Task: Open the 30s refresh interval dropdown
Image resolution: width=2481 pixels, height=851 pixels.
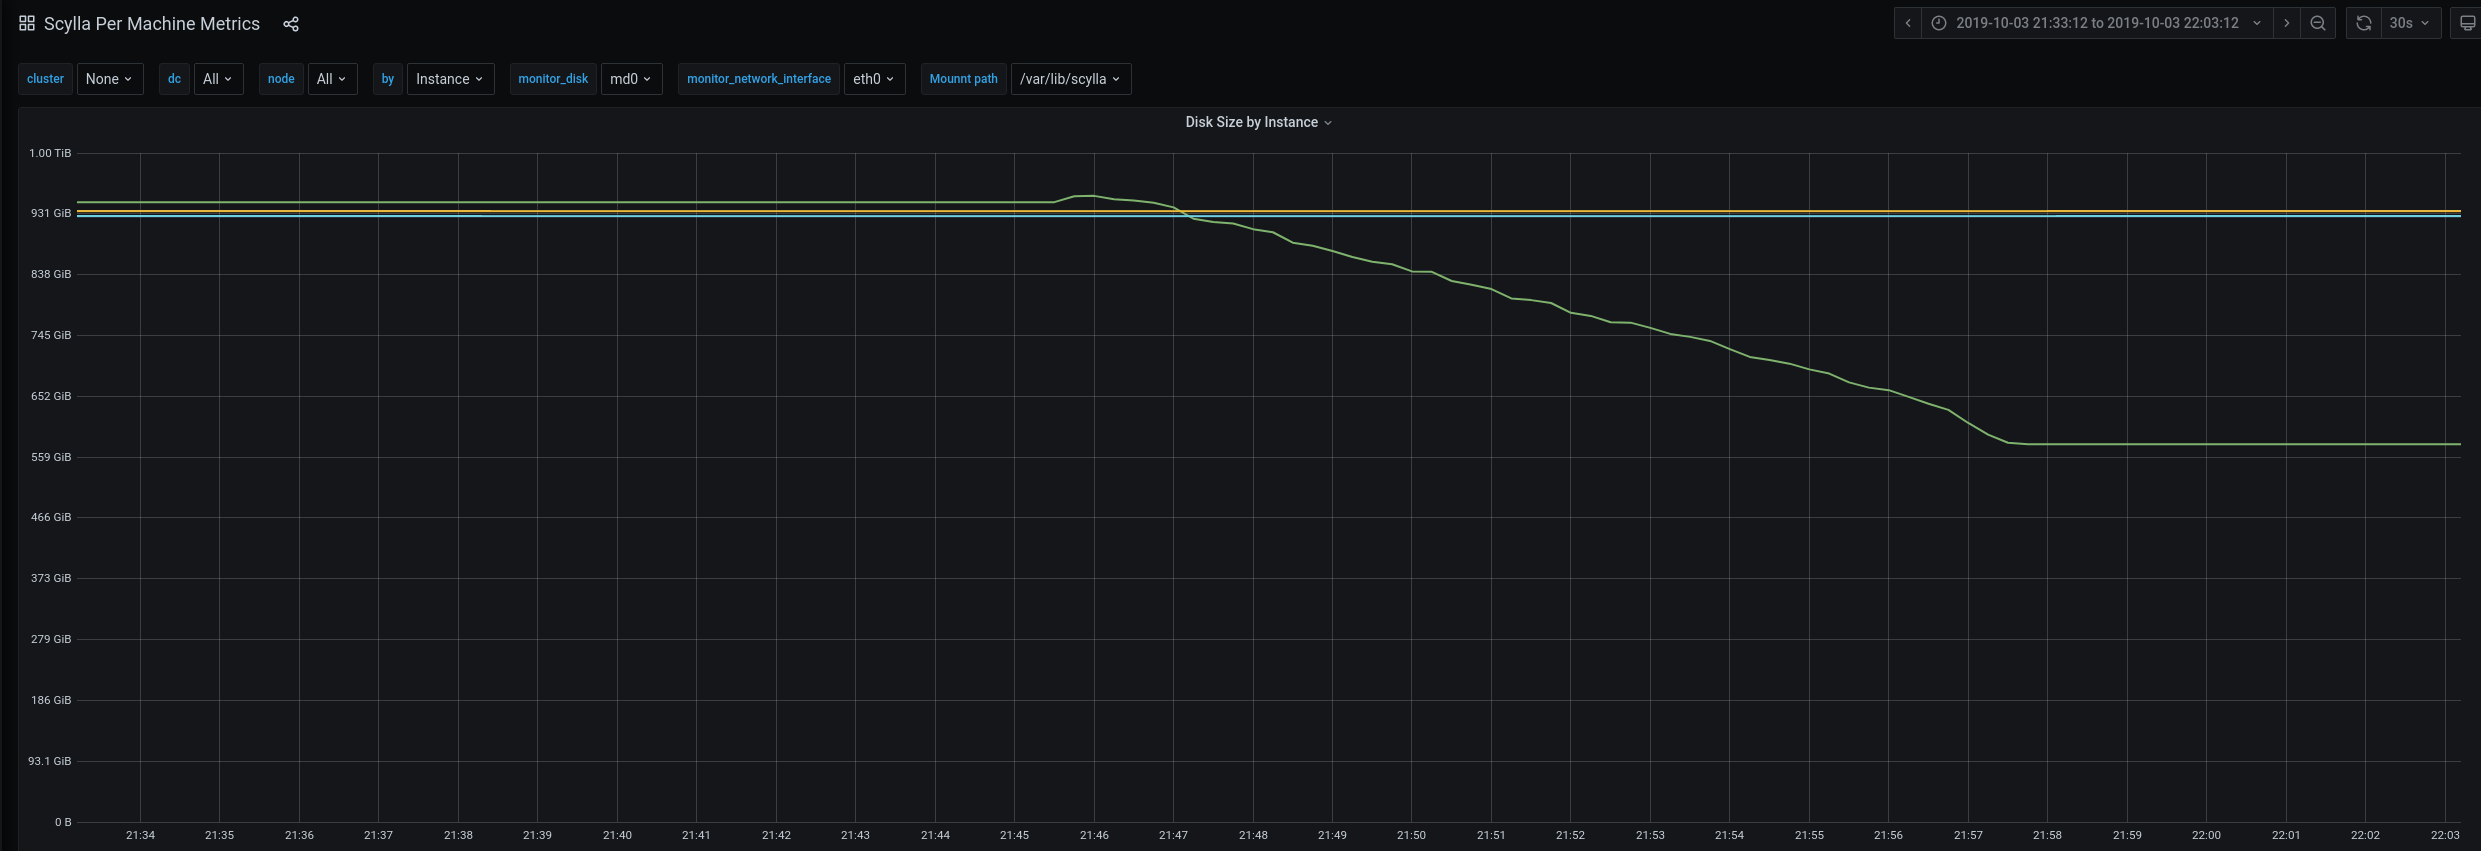Action: tap(2409, 23)
